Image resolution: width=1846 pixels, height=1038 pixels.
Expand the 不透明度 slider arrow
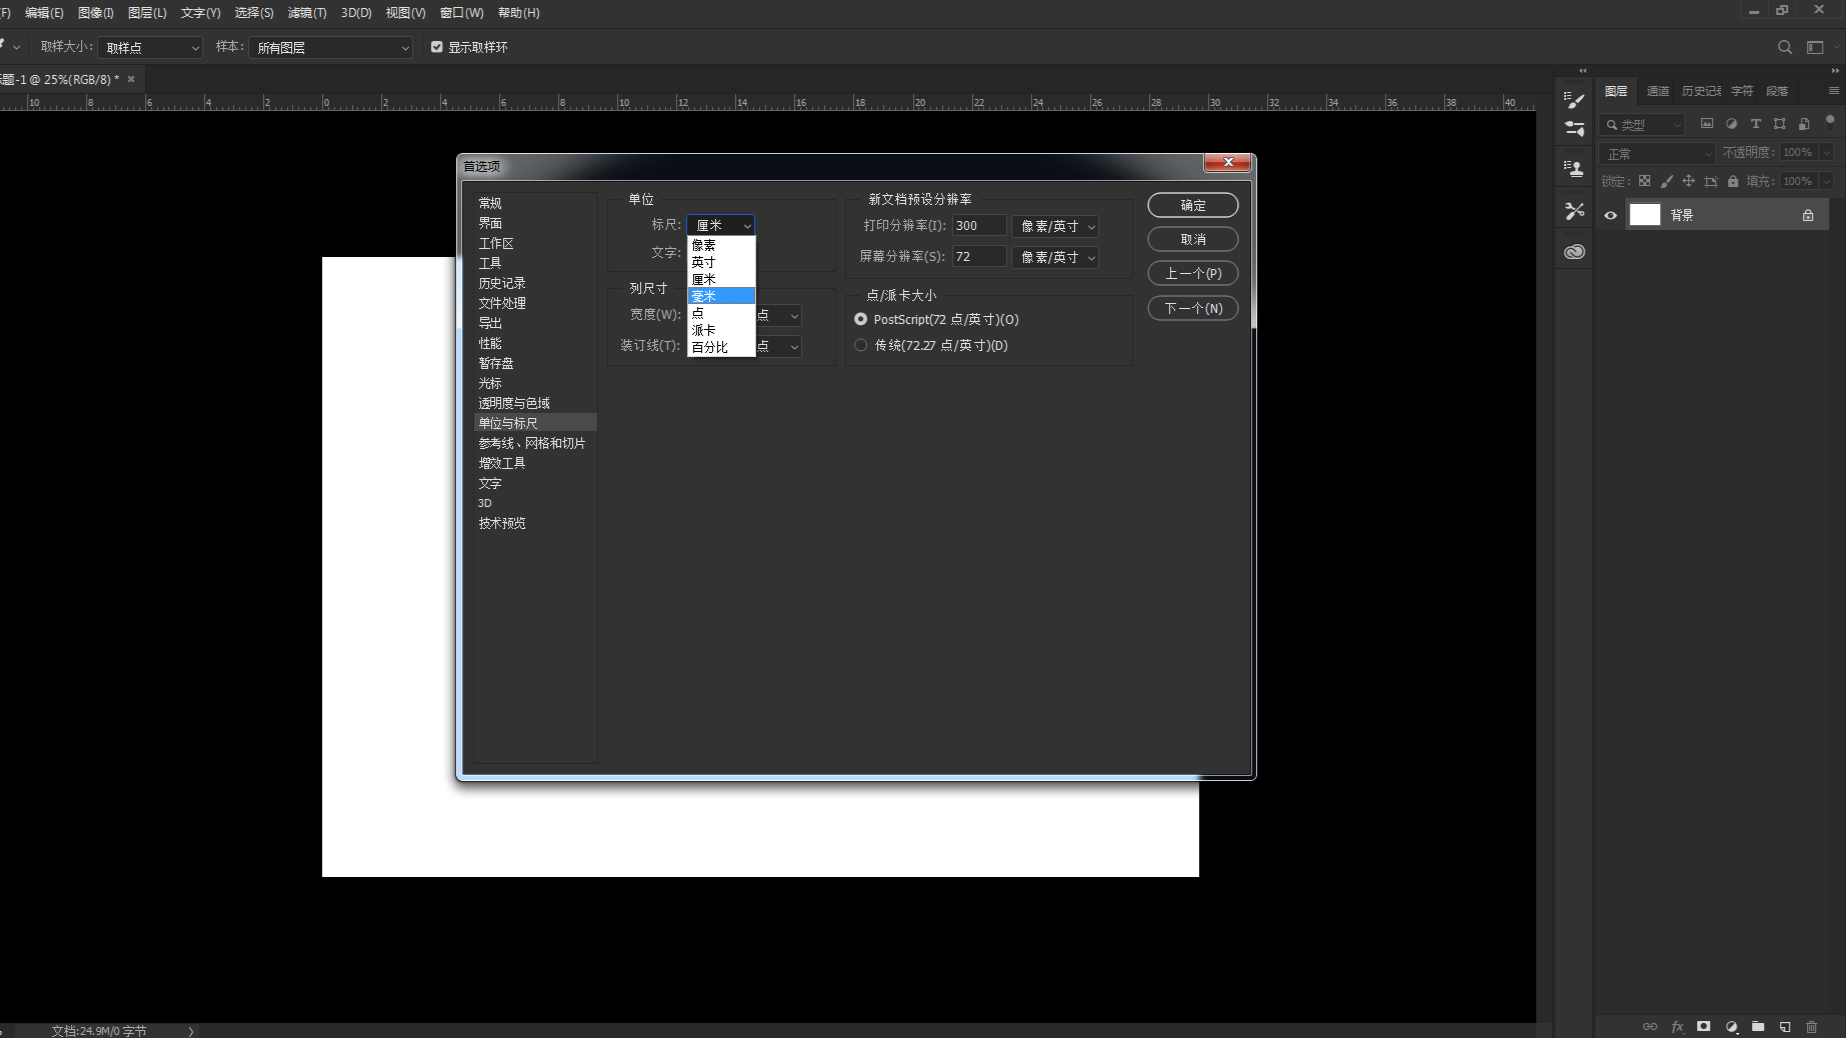point(1827,153)
